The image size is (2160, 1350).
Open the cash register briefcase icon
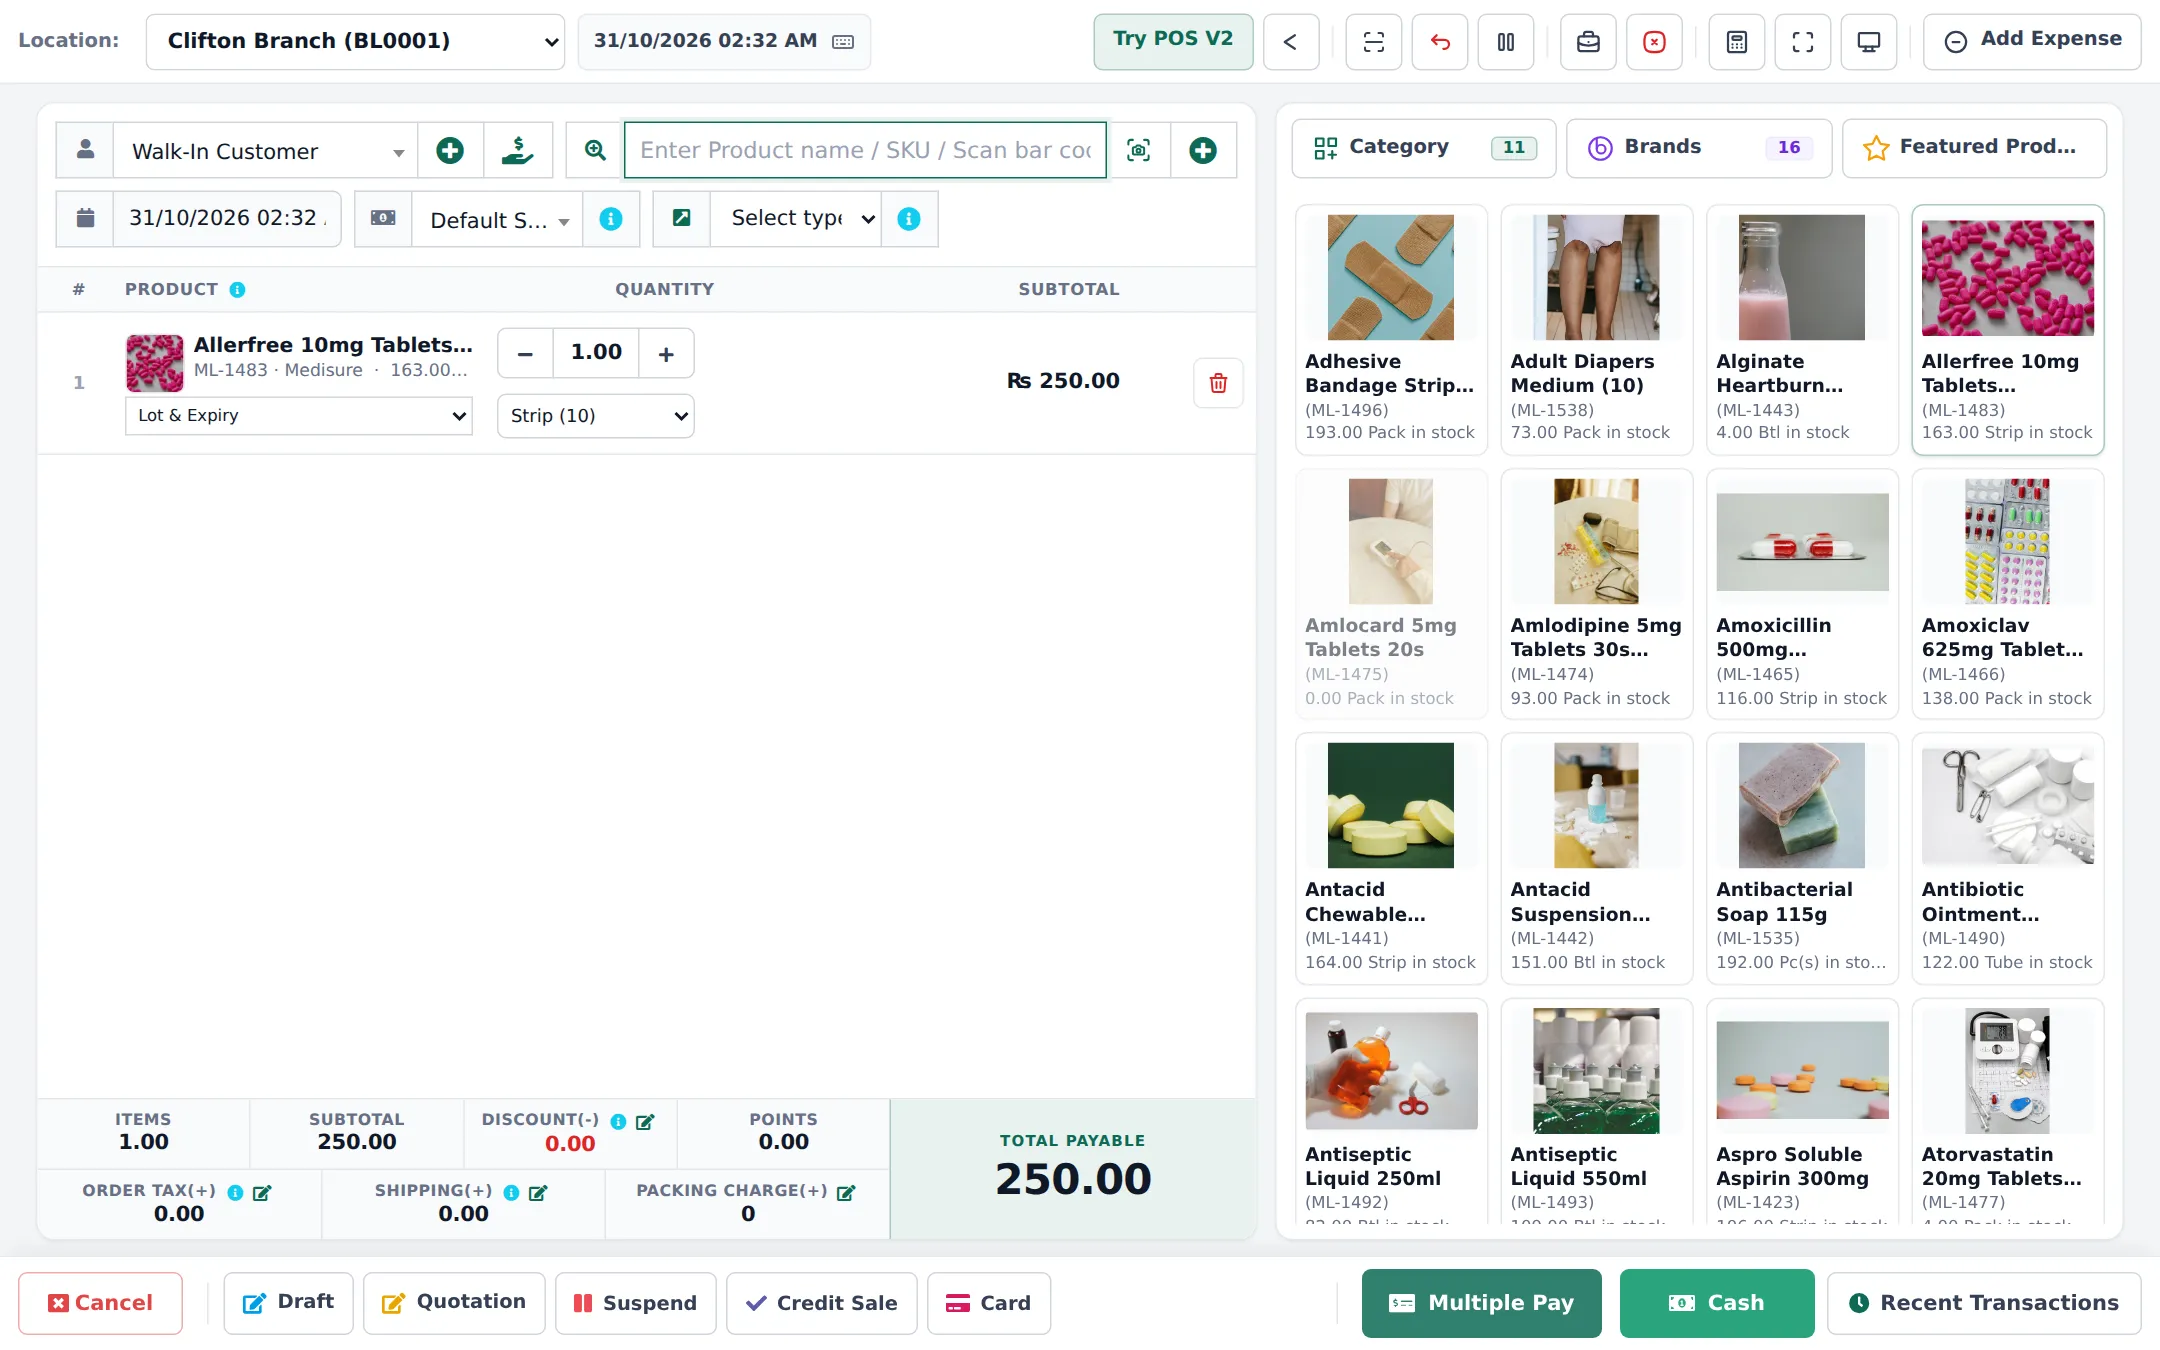point(1588,42)
